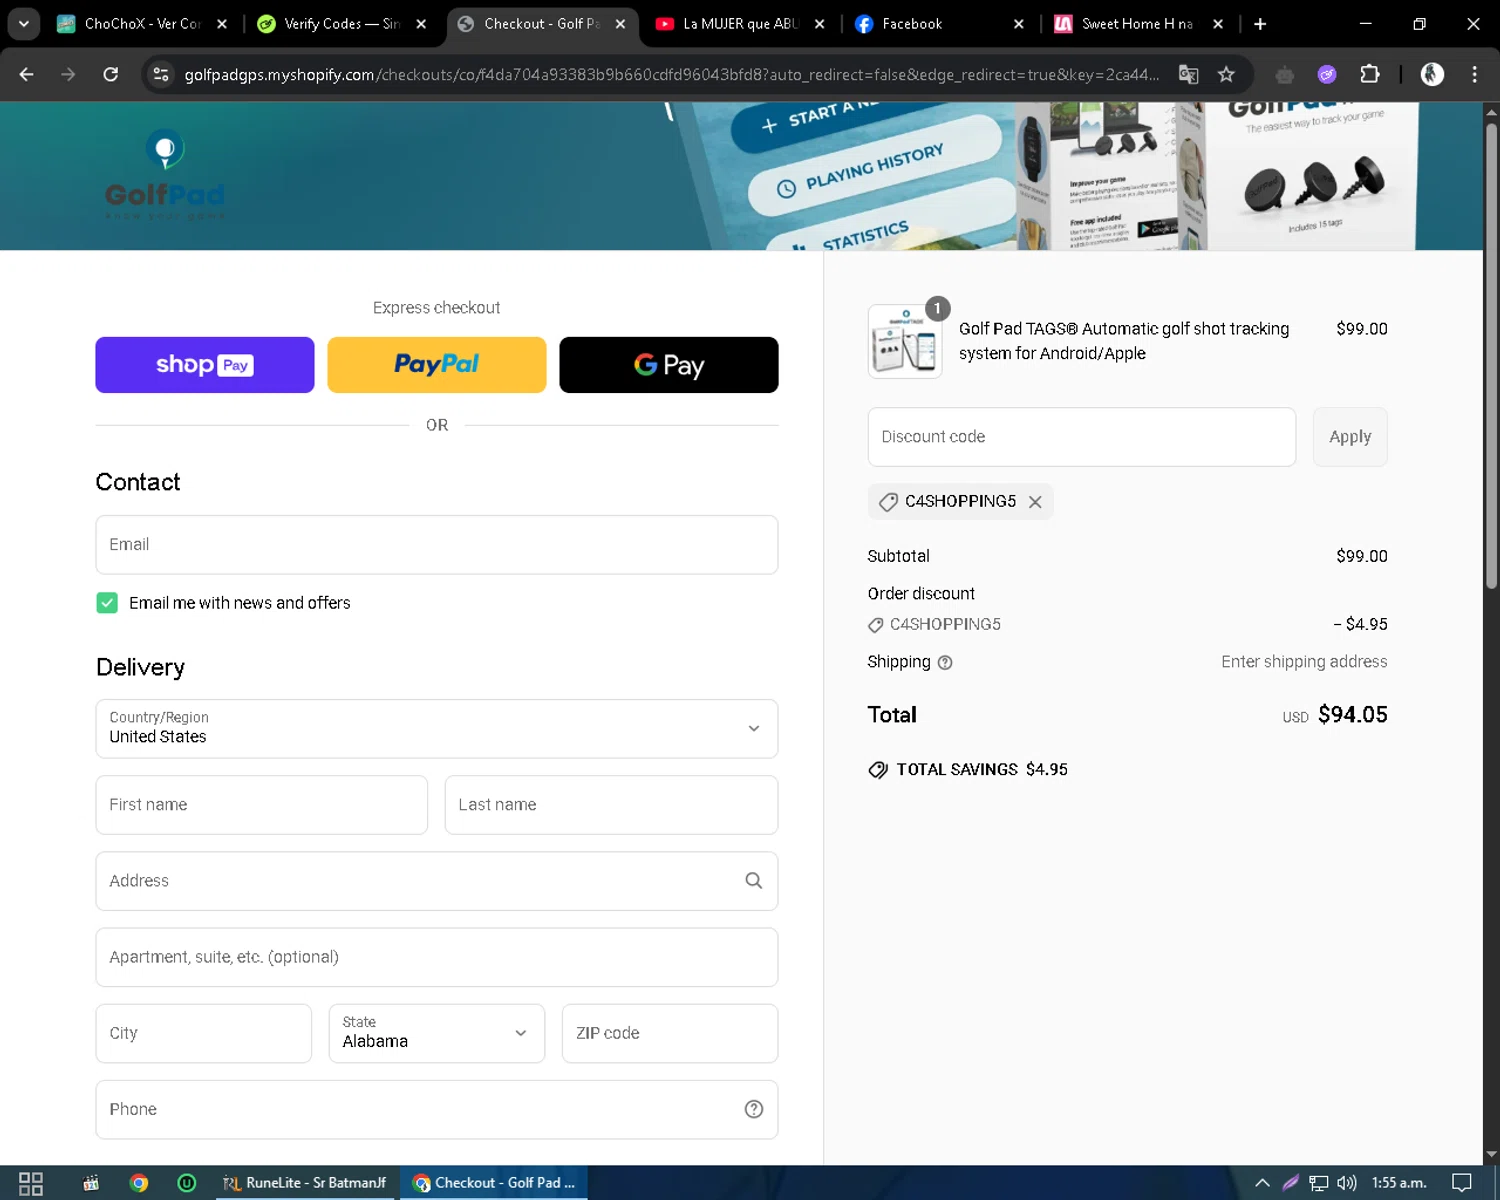1500x1200 pixels.
Task: Focus the ZIP code field
Action: 670,1033
